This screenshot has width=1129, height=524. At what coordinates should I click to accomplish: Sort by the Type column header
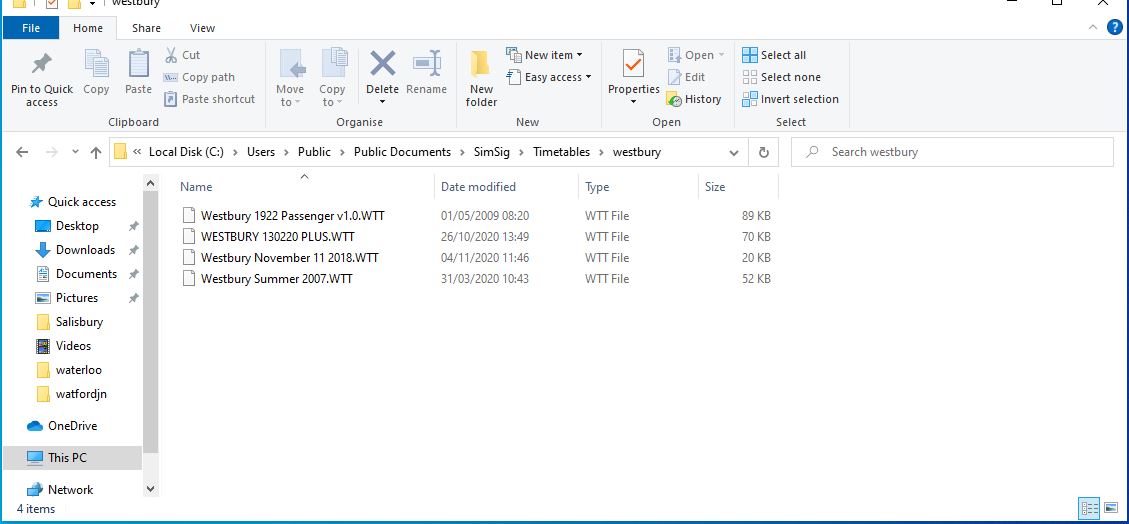[x=597, y=186]
